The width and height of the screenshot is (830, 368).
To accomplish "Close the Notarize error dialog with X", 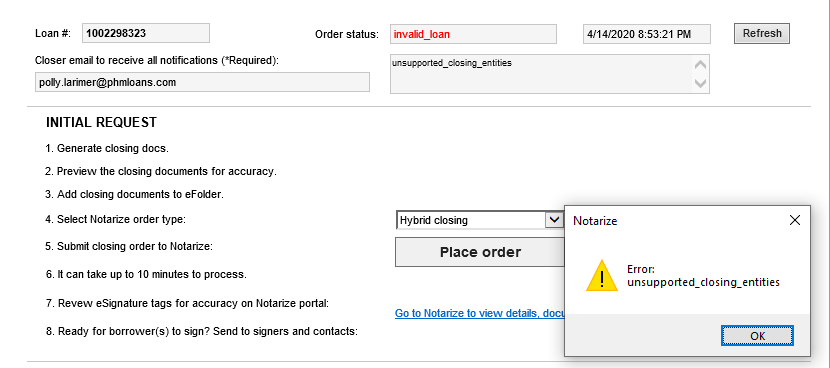I will 795,220.
